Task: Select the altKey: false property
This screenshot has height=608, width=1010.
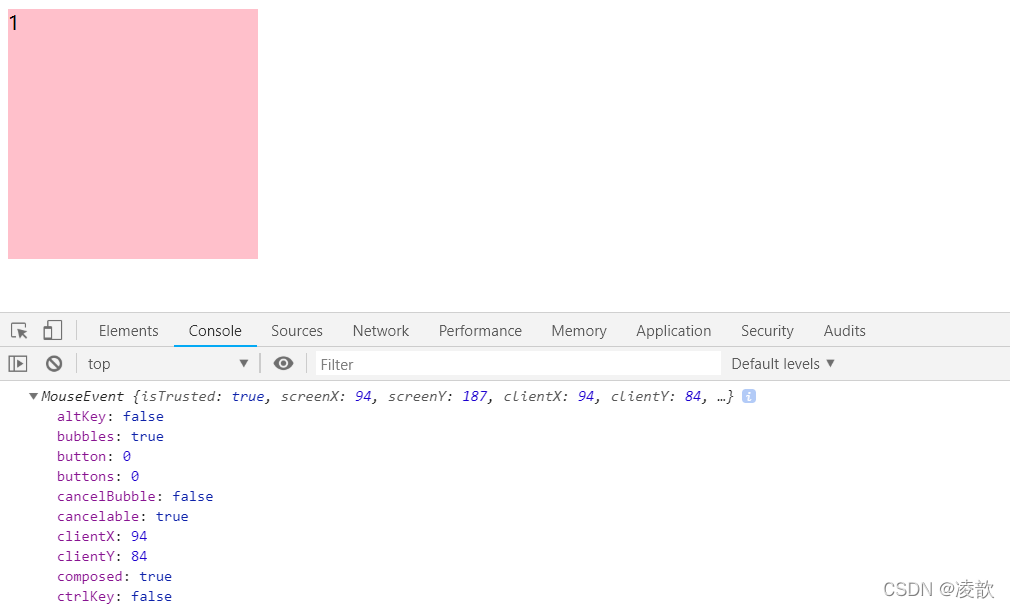Action: pyautogui.click(x=110, y=416)
